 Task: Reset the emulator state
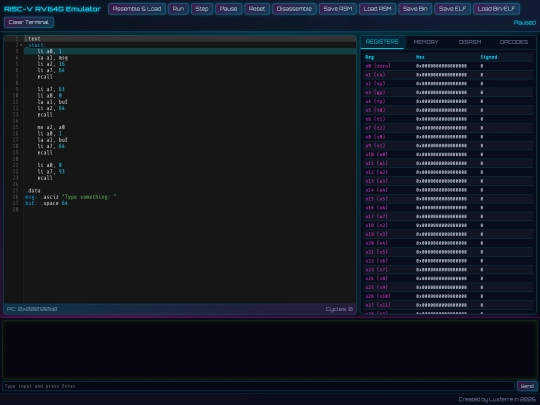coord(257,9)
